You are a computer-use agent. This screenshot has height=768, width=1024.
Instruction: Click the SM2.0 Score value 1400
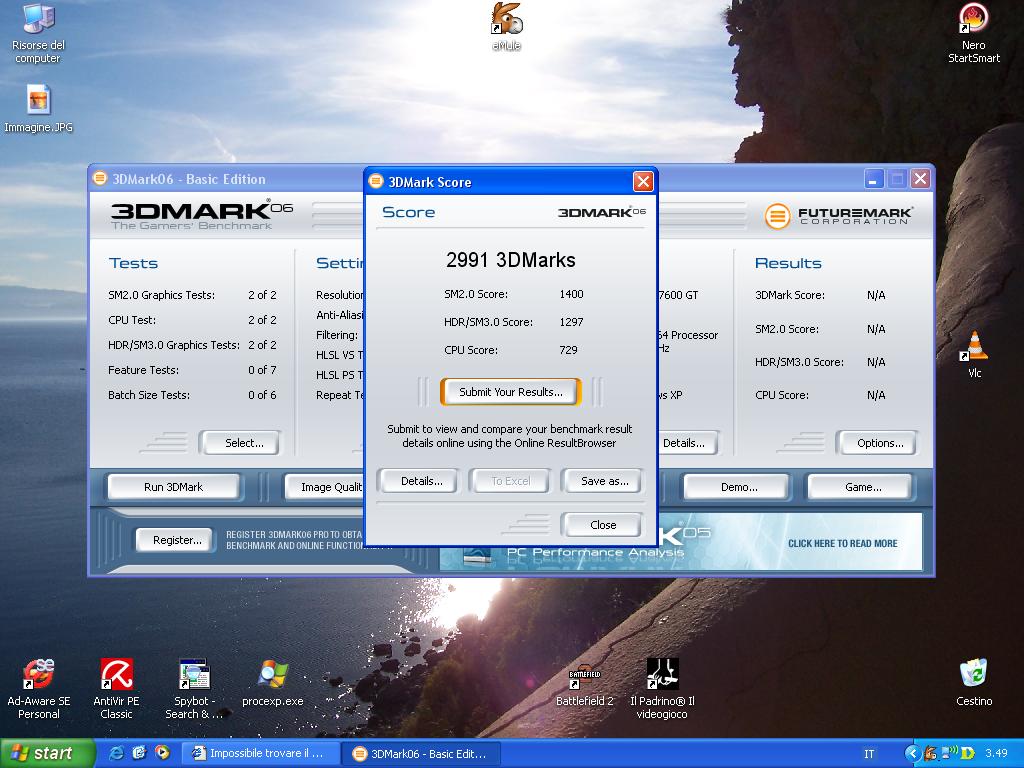571,295
